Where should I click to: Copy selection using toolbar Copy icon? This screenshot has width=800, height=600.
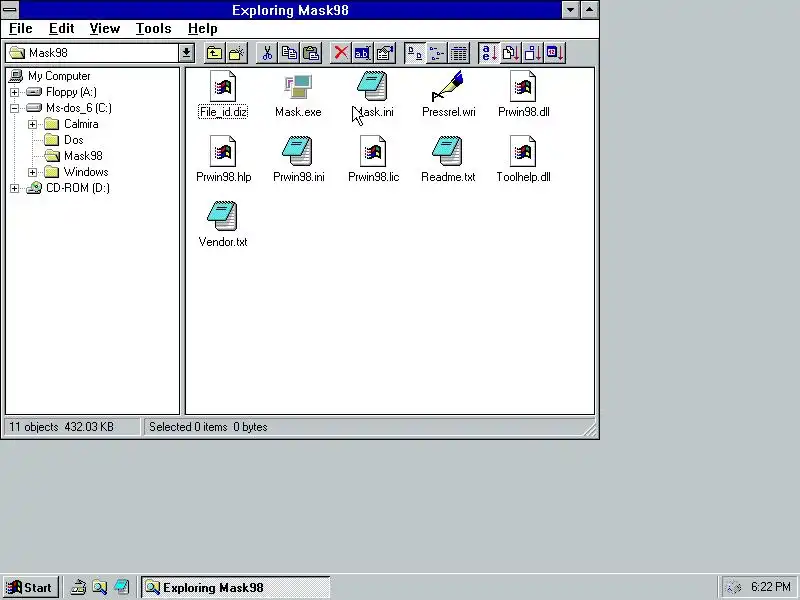pos(289,53)
